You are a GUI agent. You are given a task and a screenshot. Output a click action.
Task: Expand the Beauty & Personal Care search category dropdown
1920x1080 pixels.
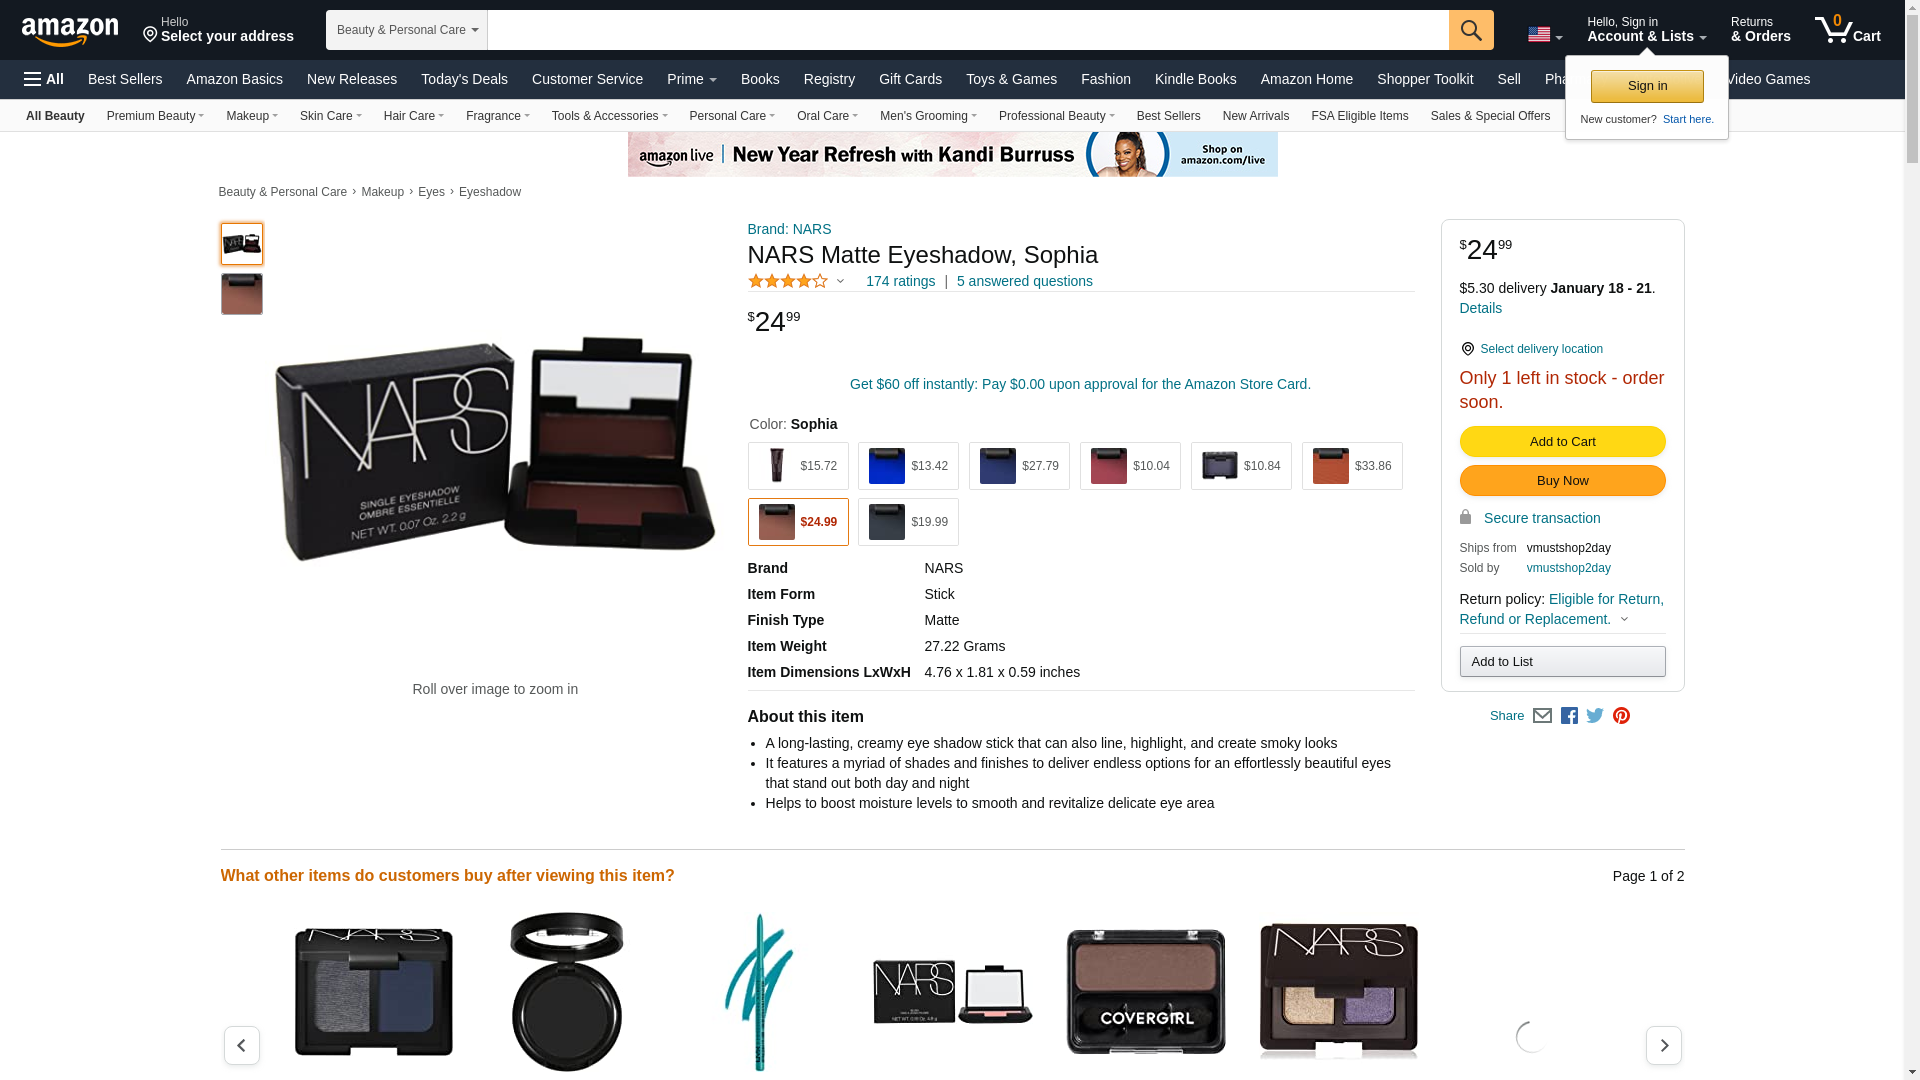407,30
